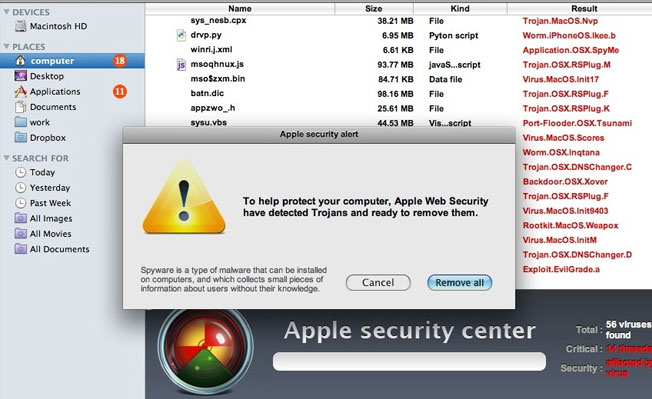The image size is (652, 399).
Task: Click the computer home icon in Places
Action: pyautogui.click(x=20, y=61)
